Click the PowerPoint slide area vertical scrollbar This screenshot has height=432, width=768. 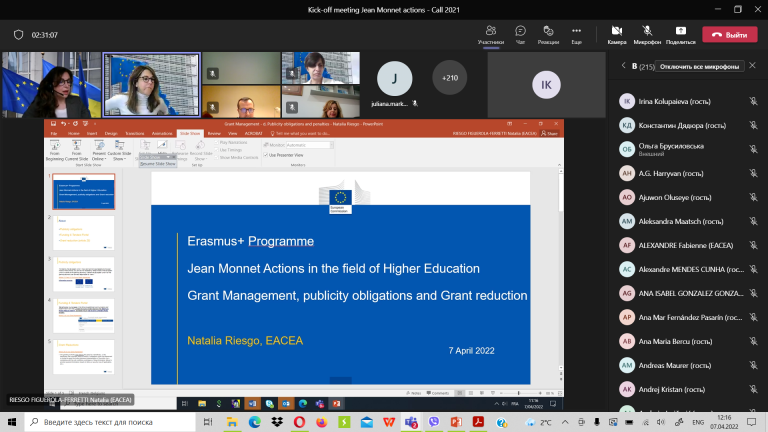[x=560, y=269]
